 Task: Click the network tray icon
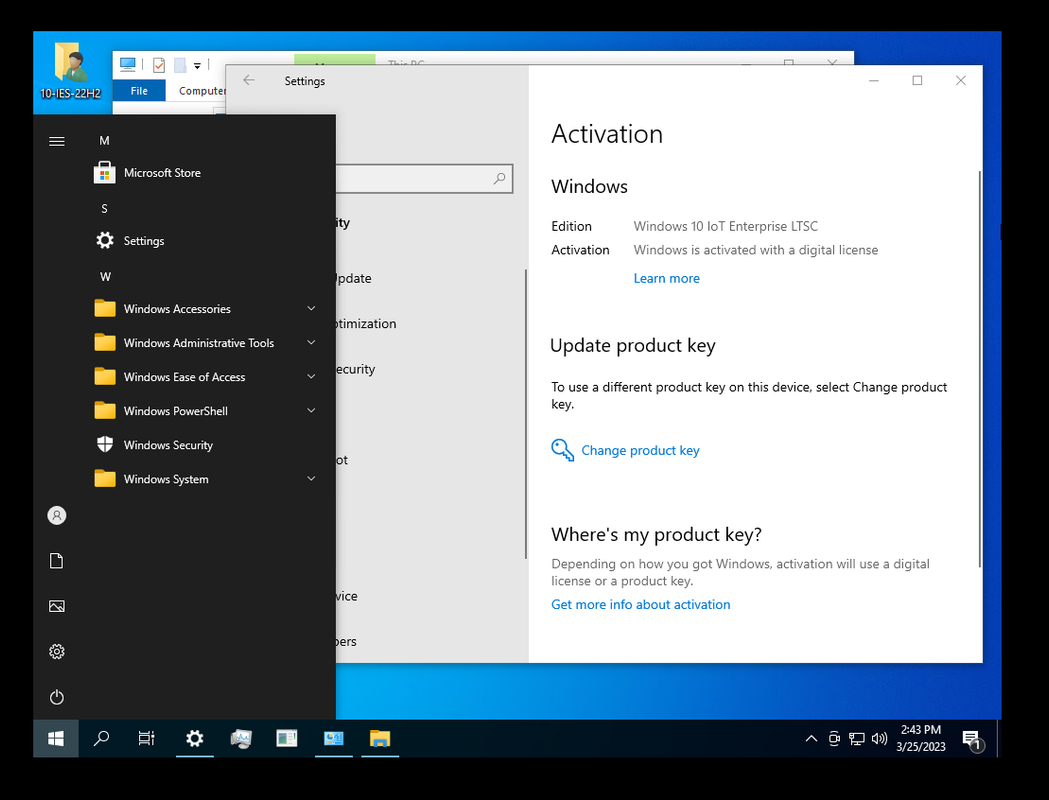(x=856, y=738)
